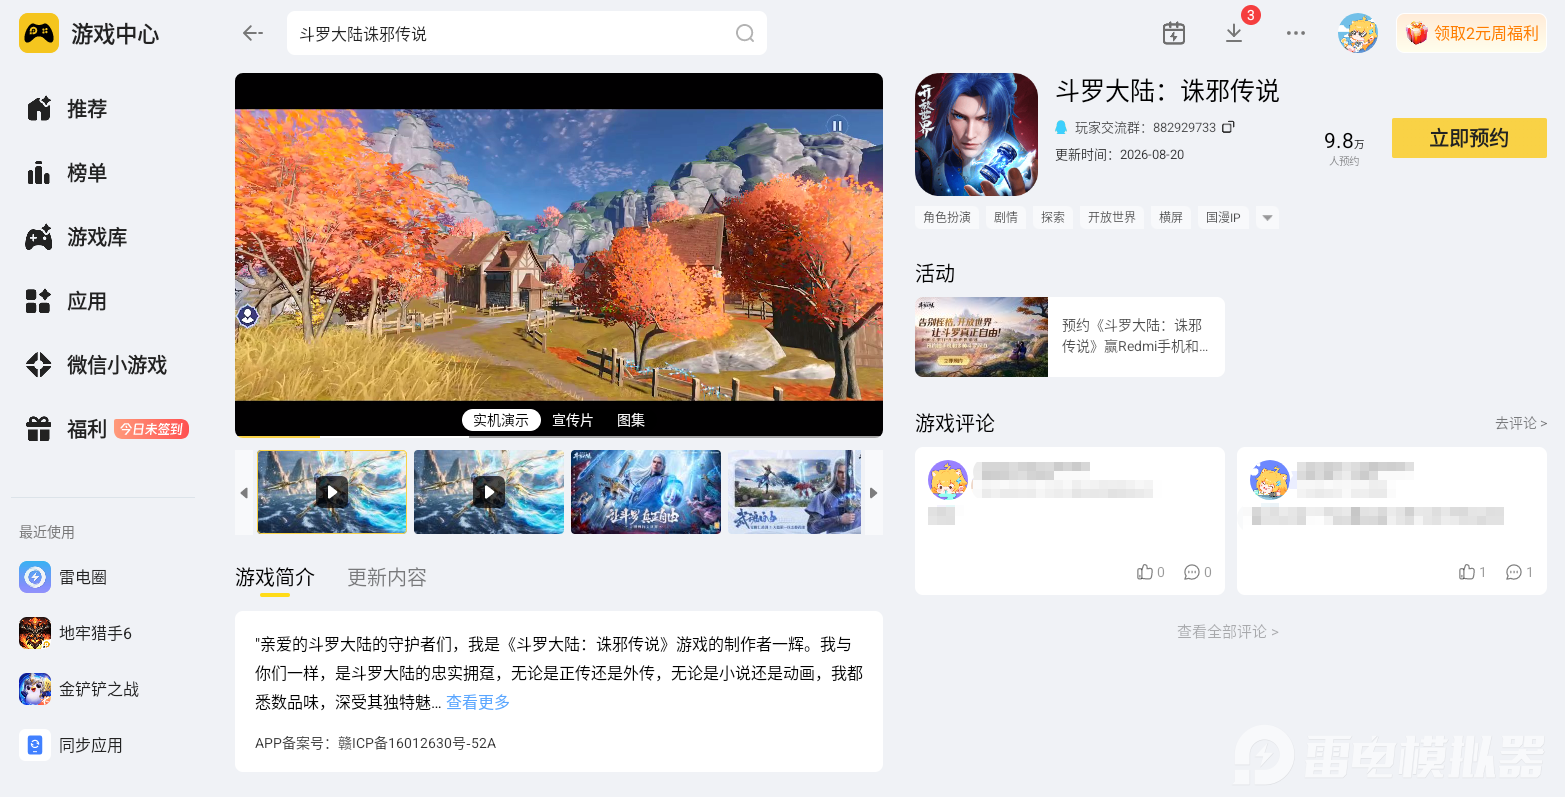Select the 宣传片 media tab
The height and width of the screenshot is (797, 1565).
tap(573, 420)
